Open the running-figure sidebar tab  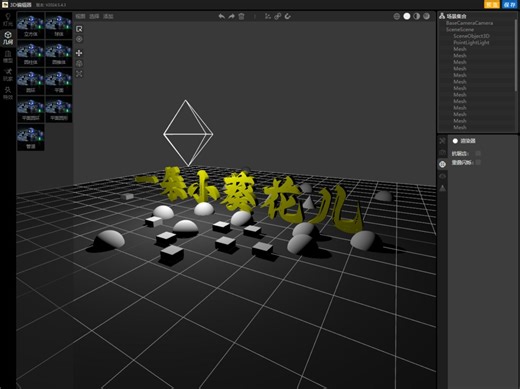click(8, 75)
